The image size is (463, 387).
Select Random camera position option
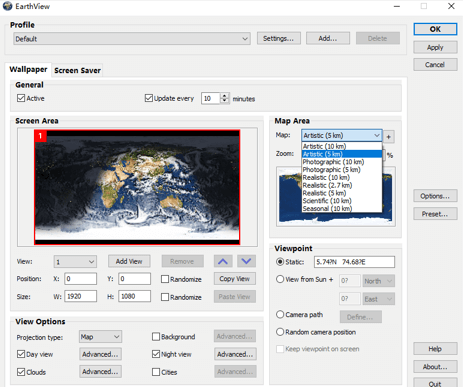point(280,332)
